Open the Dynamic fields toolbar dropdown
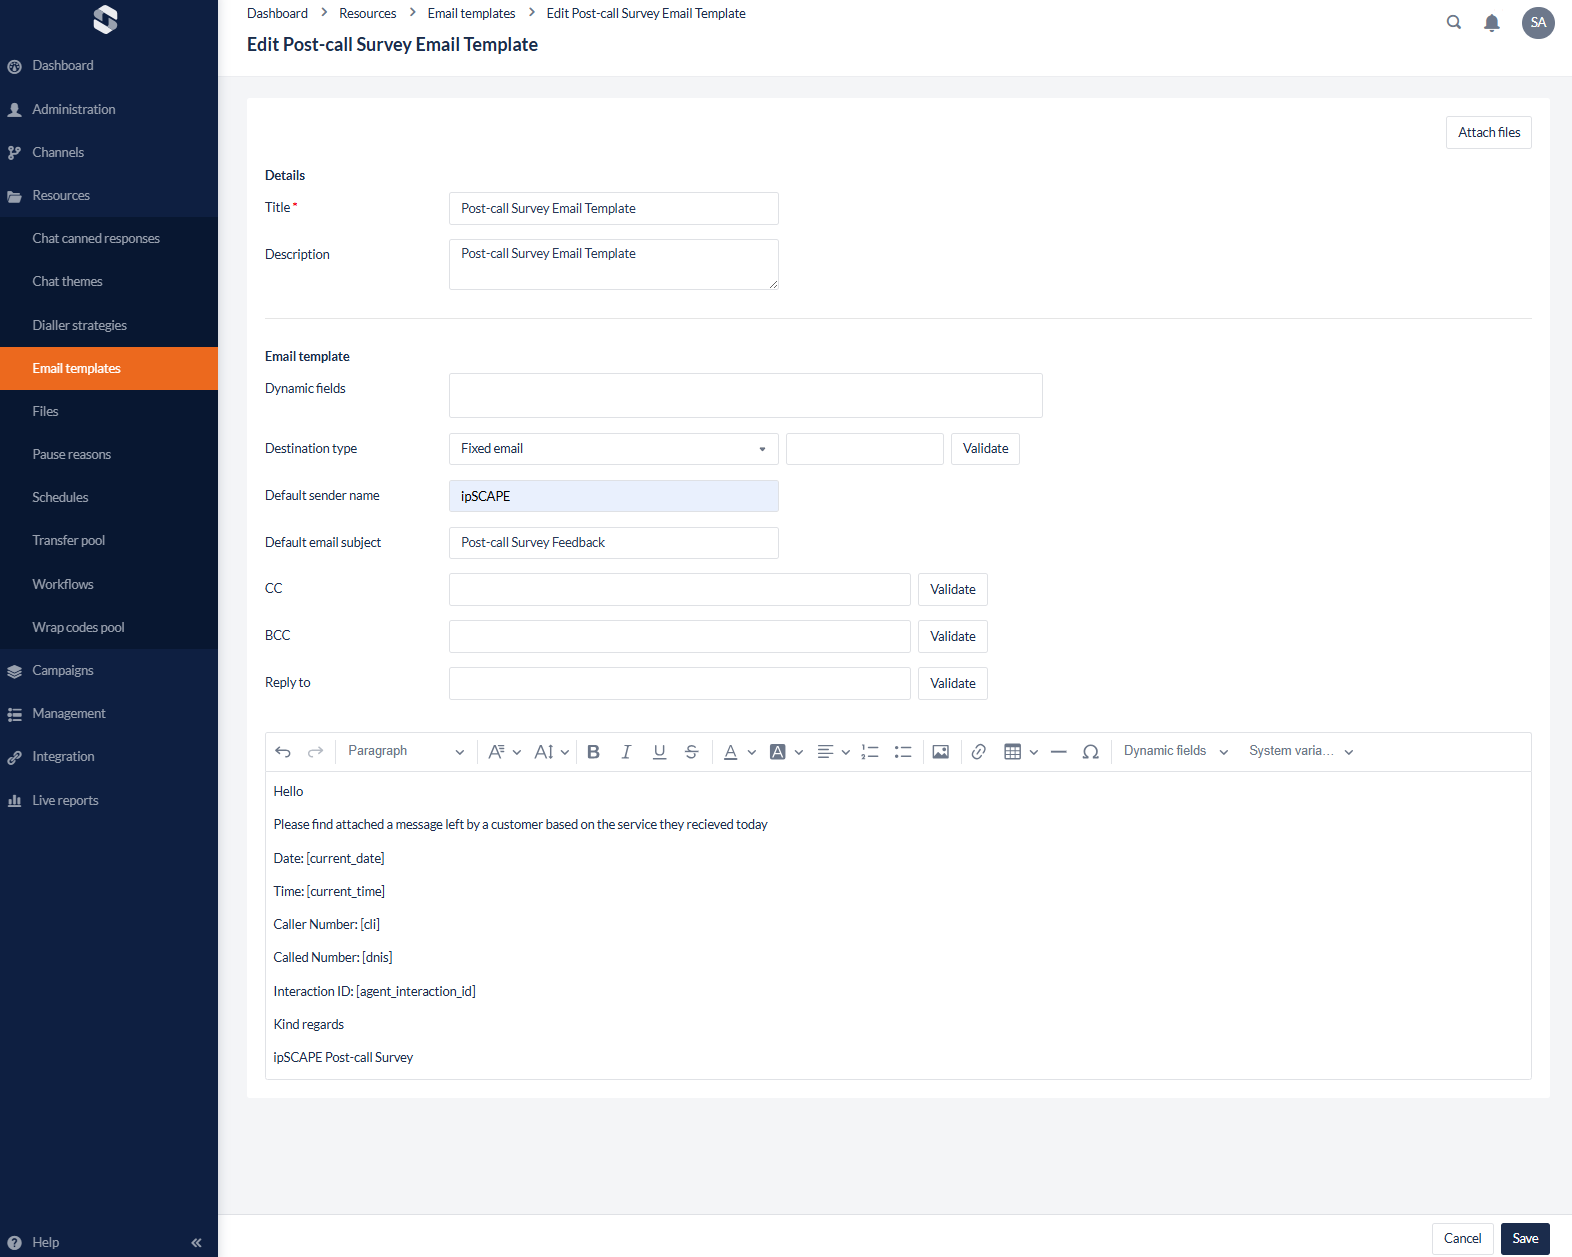The height and width of the screenshot is (1257, 1572). [x=1175, y=752]
